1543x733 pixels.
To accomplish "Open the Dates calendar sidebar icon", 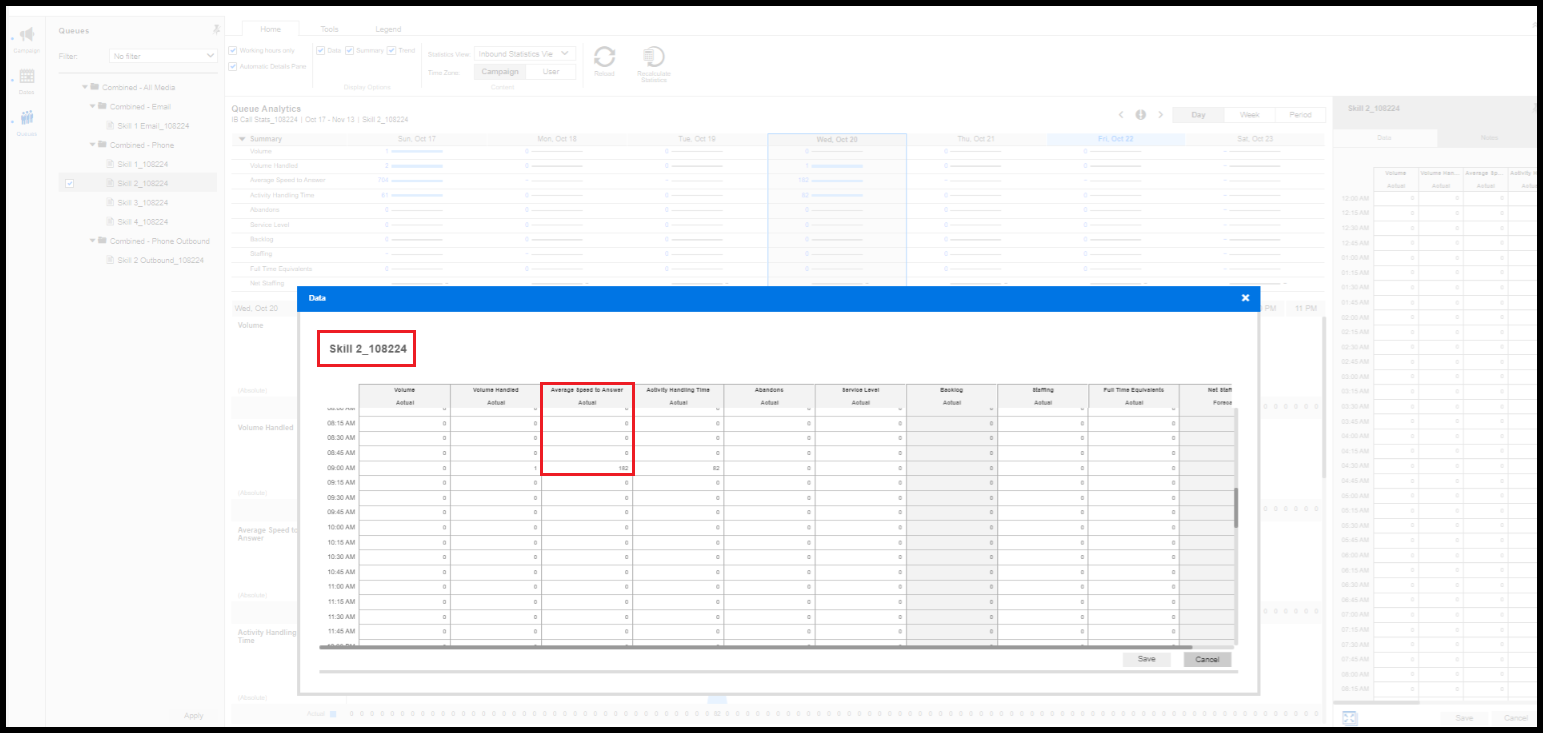I will click(x=27, y=77).
